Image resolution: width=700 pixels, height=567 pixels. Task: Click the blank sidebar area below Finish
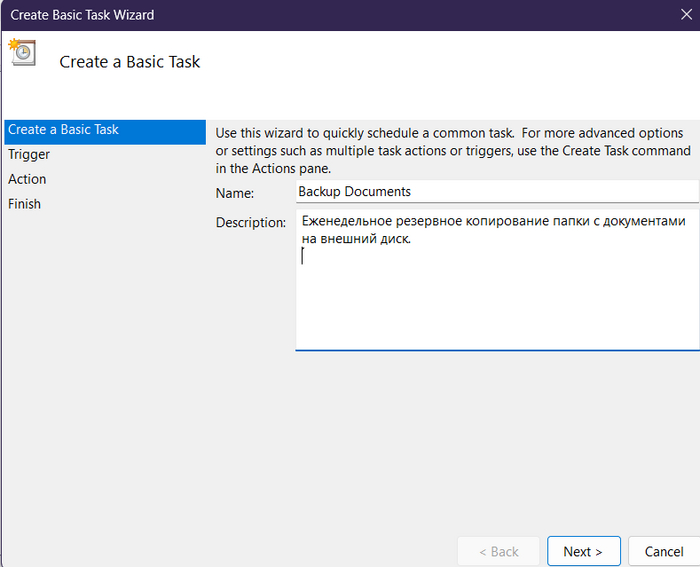click(x=100, y=380)
